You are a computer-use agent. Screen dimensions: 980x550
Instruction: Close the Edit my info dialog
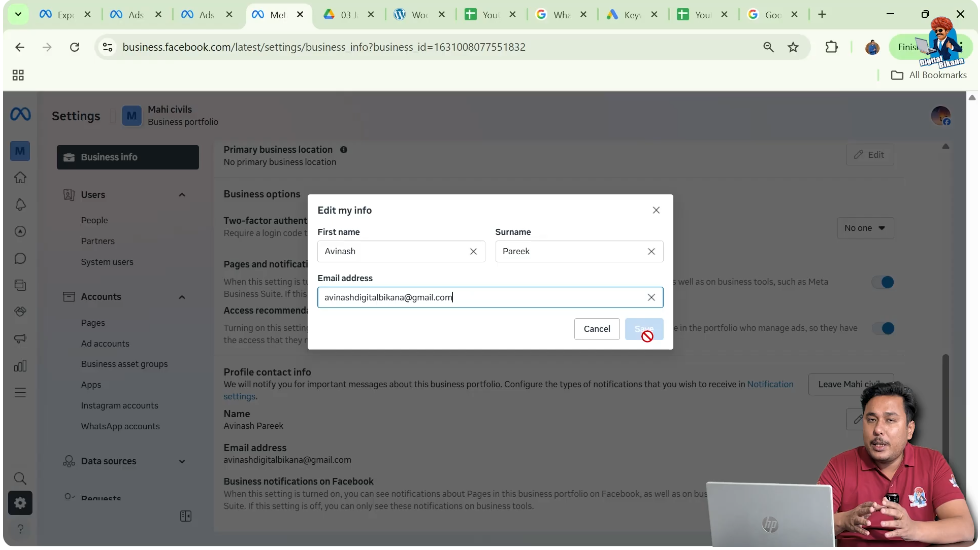click(x=656, y=210)
